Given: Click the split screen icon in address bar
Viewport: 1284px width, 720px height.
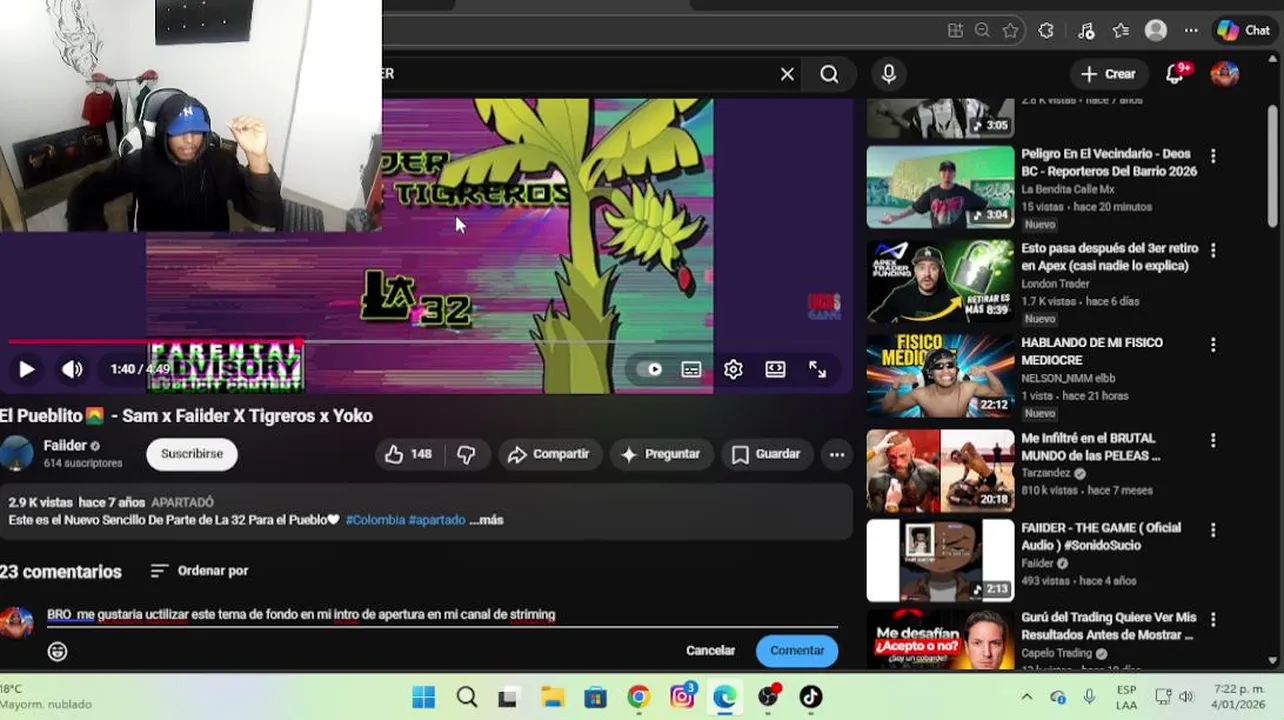Looking at the screenshot, I should (955, 30).
